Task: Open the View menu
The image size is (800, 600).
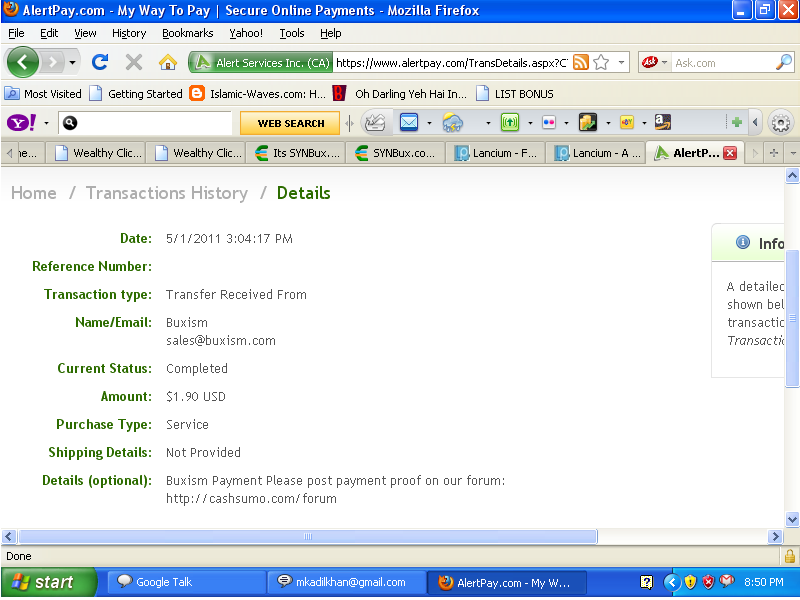Action: (x=85, y=33)
